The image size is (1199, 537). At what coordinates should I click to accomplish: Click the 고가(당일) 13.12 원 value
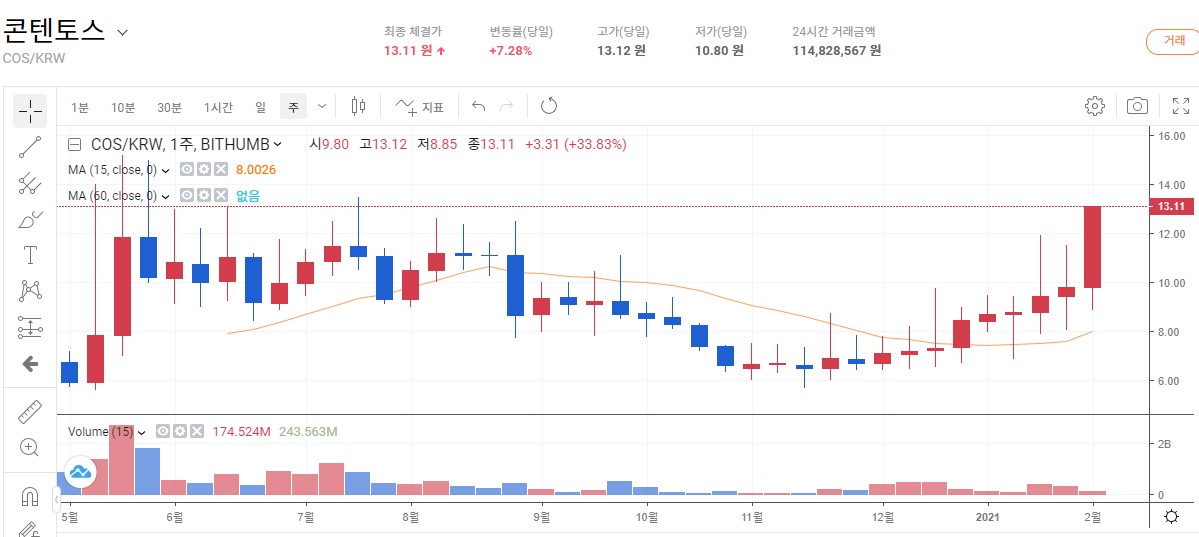(622, 50)
